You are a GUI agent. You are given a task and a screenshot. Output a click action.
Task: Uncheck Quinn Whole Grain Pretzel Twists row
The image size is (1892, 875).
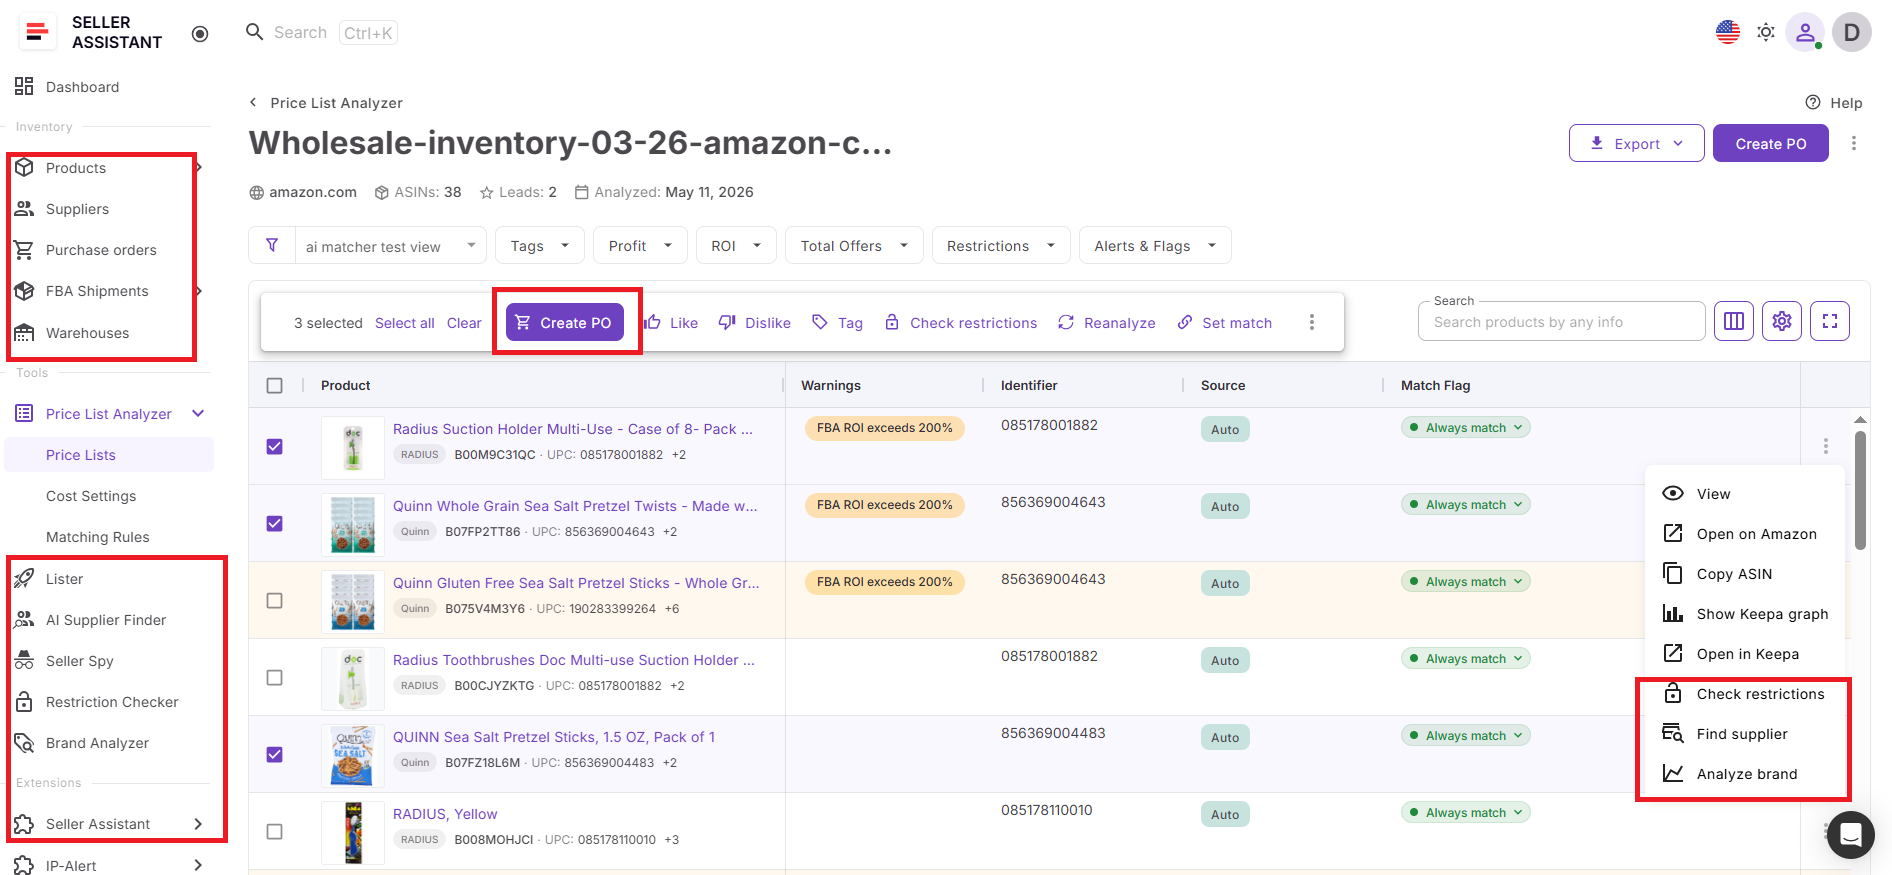click(275, 523)
